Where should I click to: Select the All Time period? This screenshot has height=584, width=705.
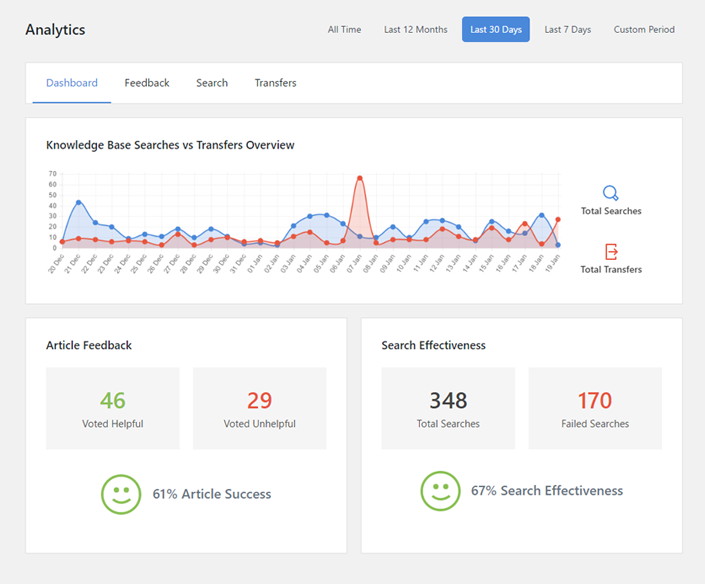(x=344, y=30)
